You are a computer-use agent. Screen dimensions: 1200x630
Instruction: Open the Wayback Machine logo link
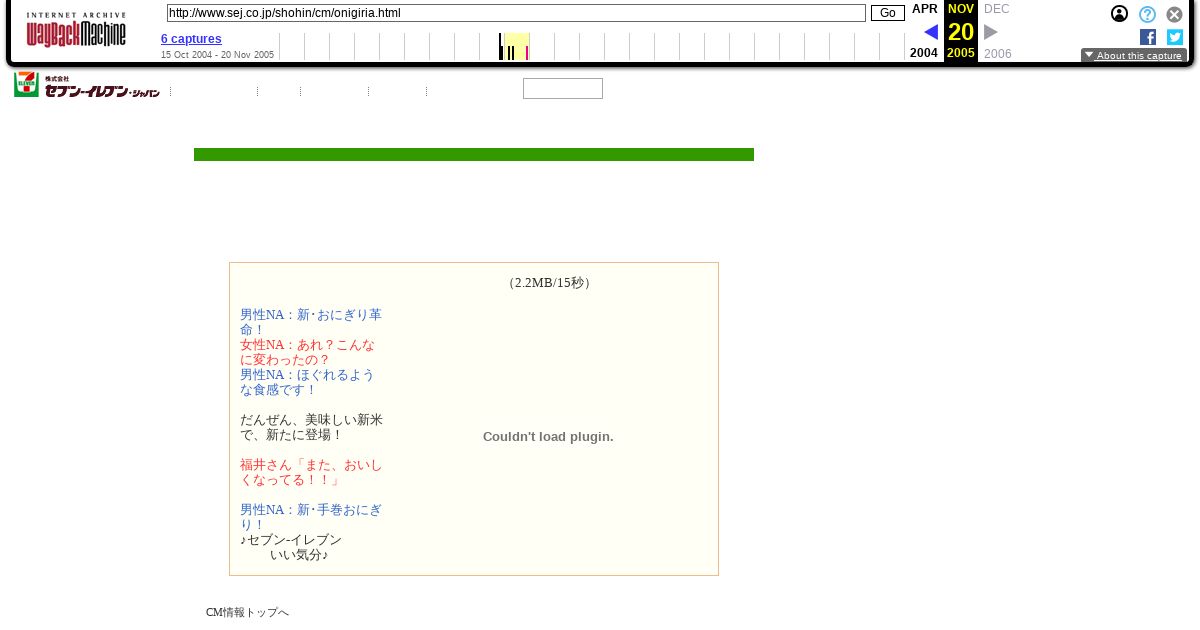coord(76,31)
